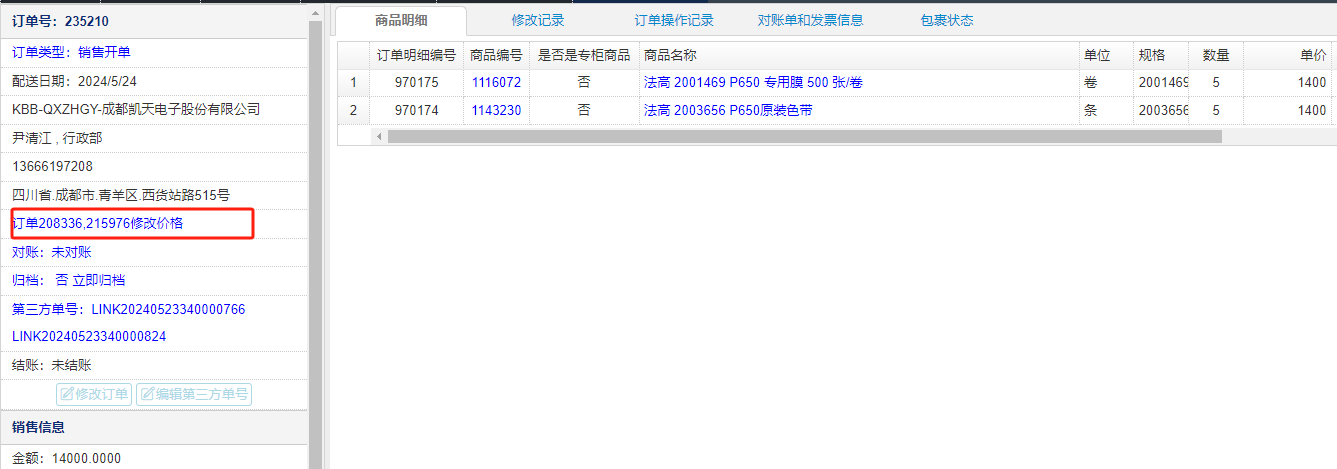Switch to the 商品明细 tab
This screenshot has height=469, width=1337.
(401, 20)
